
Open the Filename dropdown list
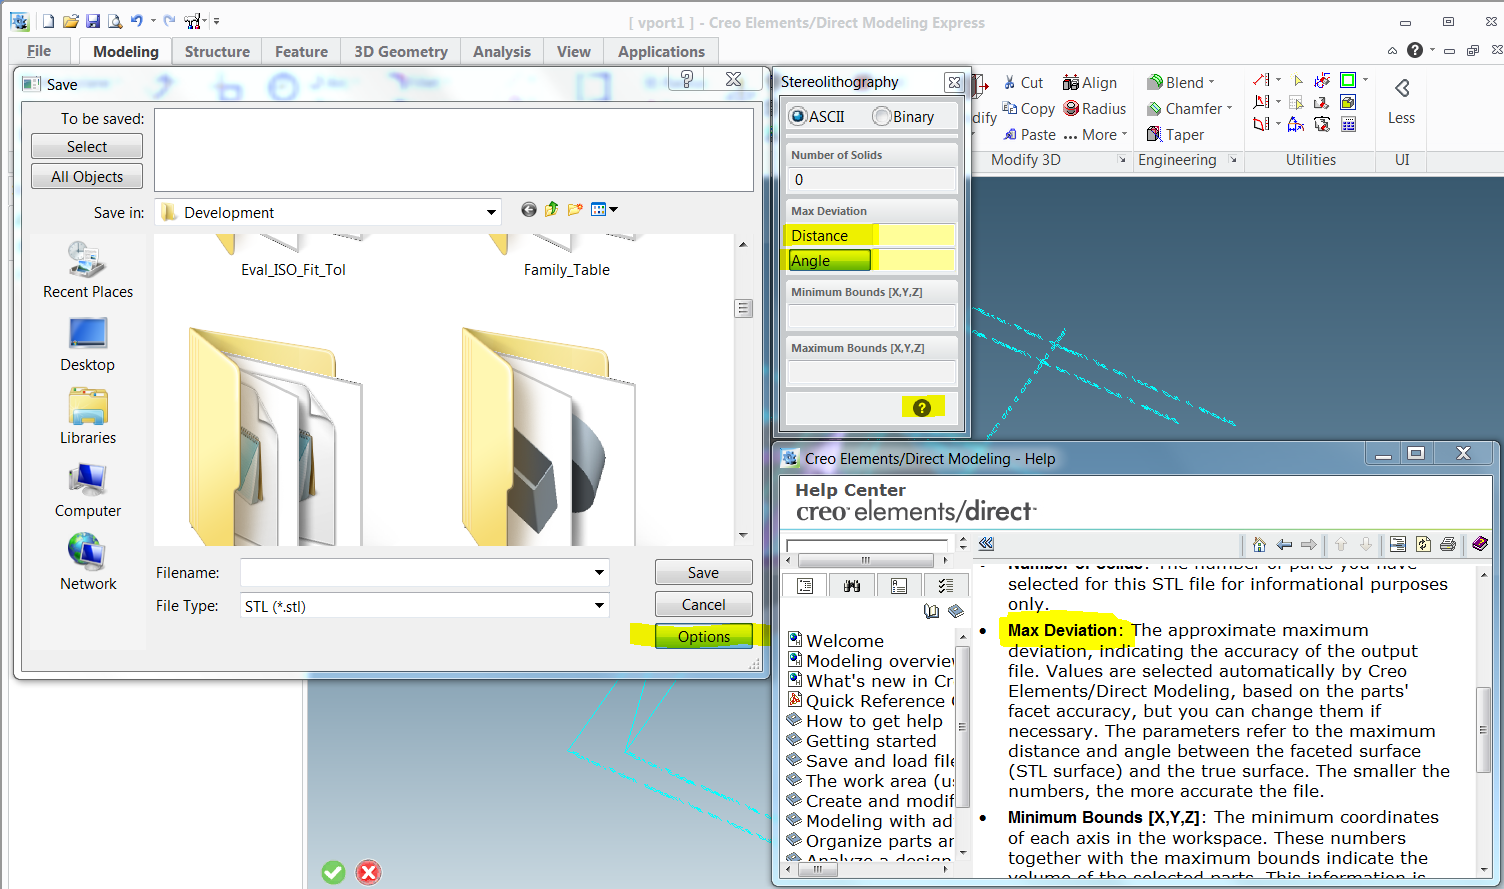click(x=599, y=572)
